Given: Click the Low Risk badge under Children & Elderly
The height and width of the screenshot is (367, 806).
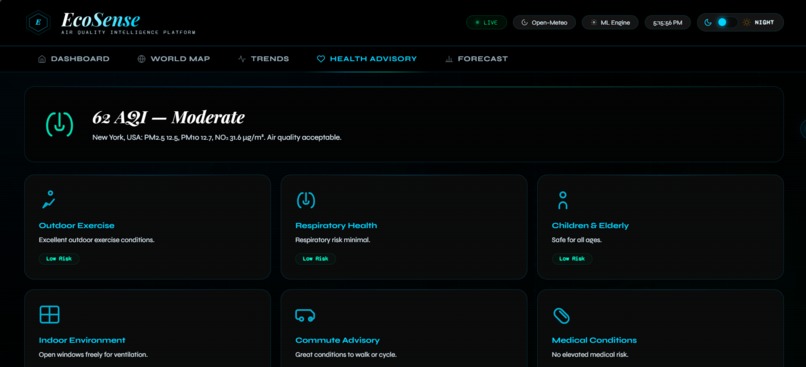Looking at the screenshot, I should pyautogui.click(x=572, y=259).
